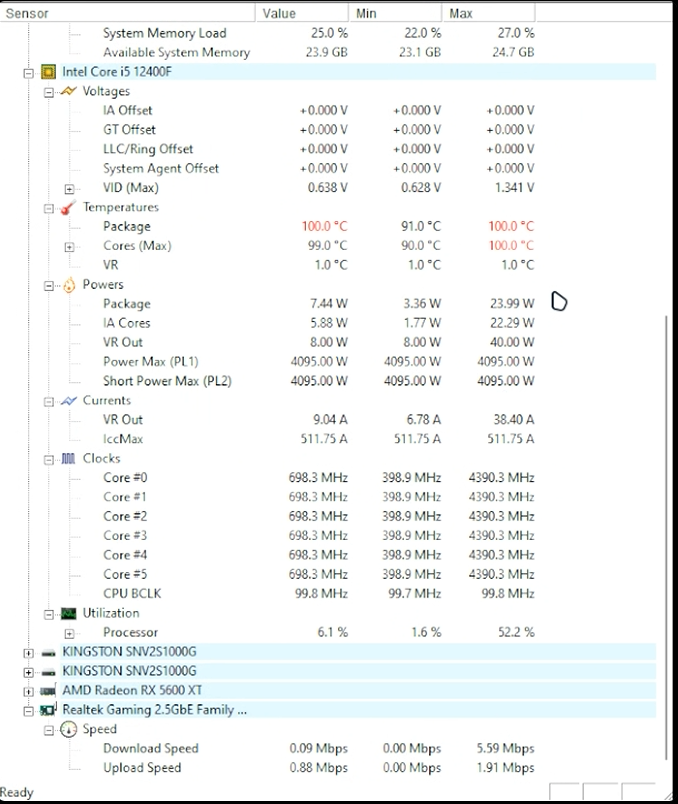Click the Ready status bar text
Screen dimensions: 678x804
[x=16, y=793]
